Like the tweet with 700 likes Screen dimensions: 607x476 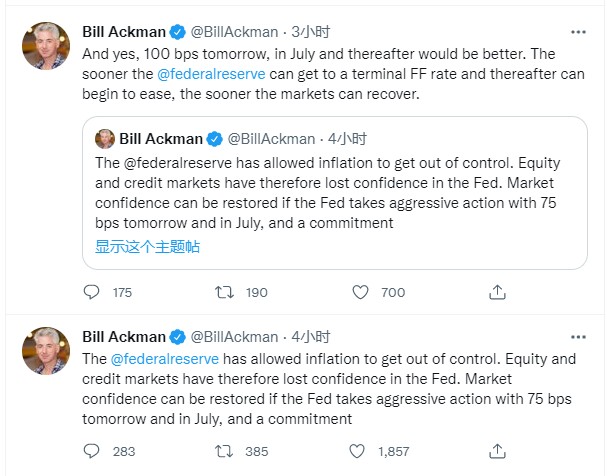tap(364, 292)
